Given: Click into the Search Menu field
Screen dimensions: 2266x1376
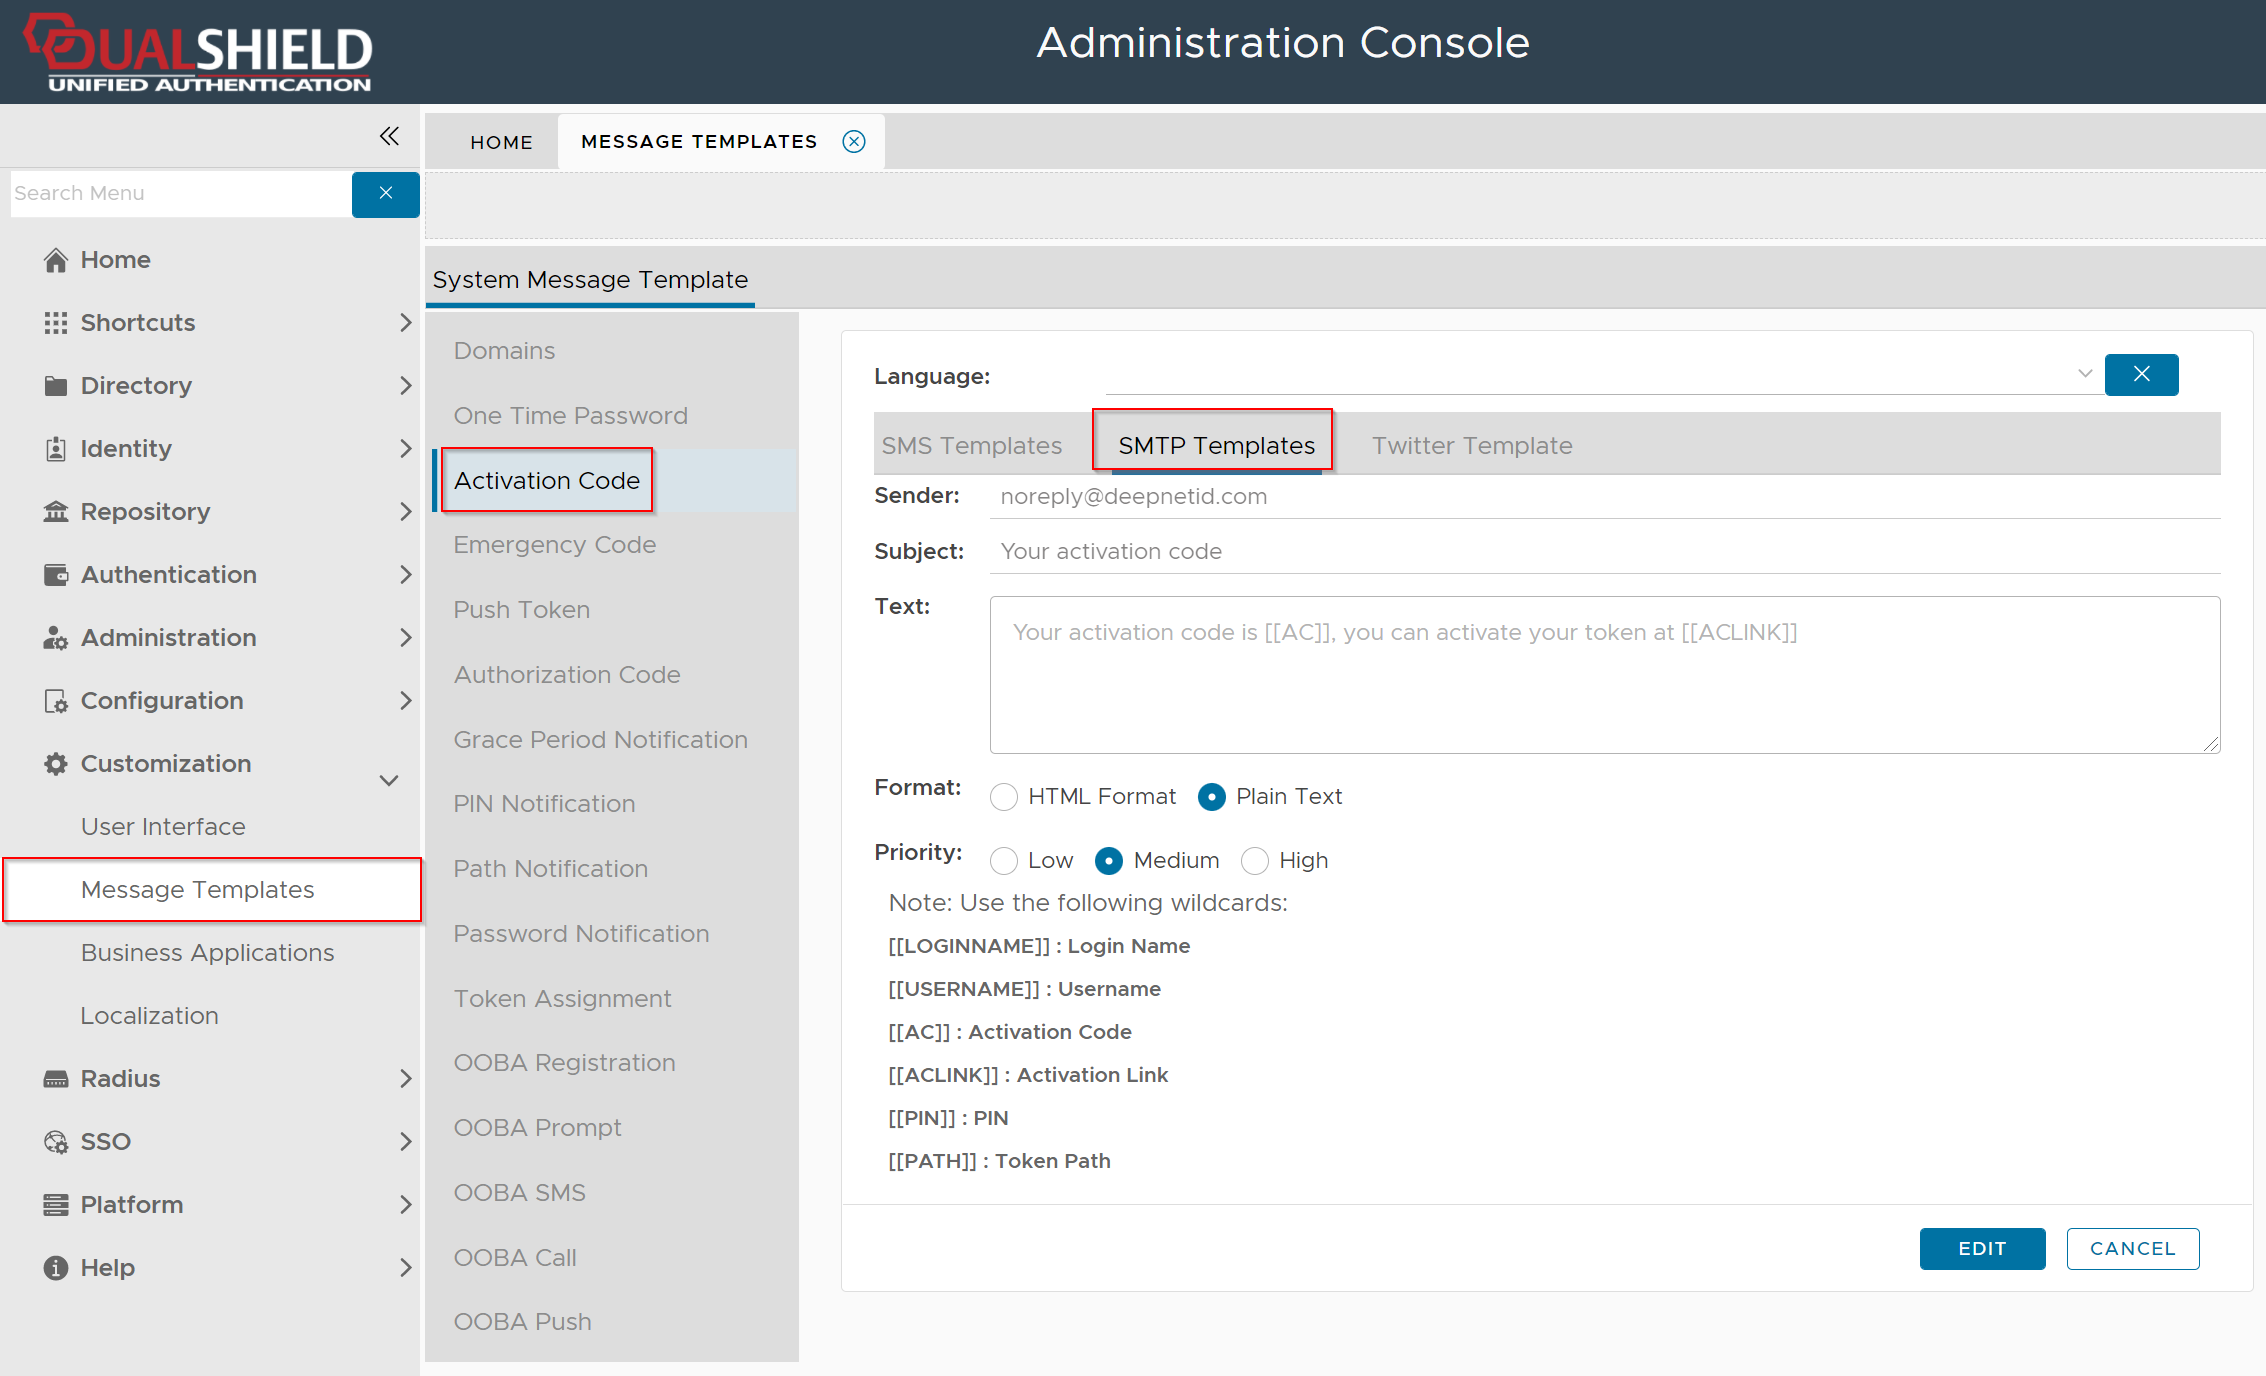Looking at the screenshot, I should [180, 194].
